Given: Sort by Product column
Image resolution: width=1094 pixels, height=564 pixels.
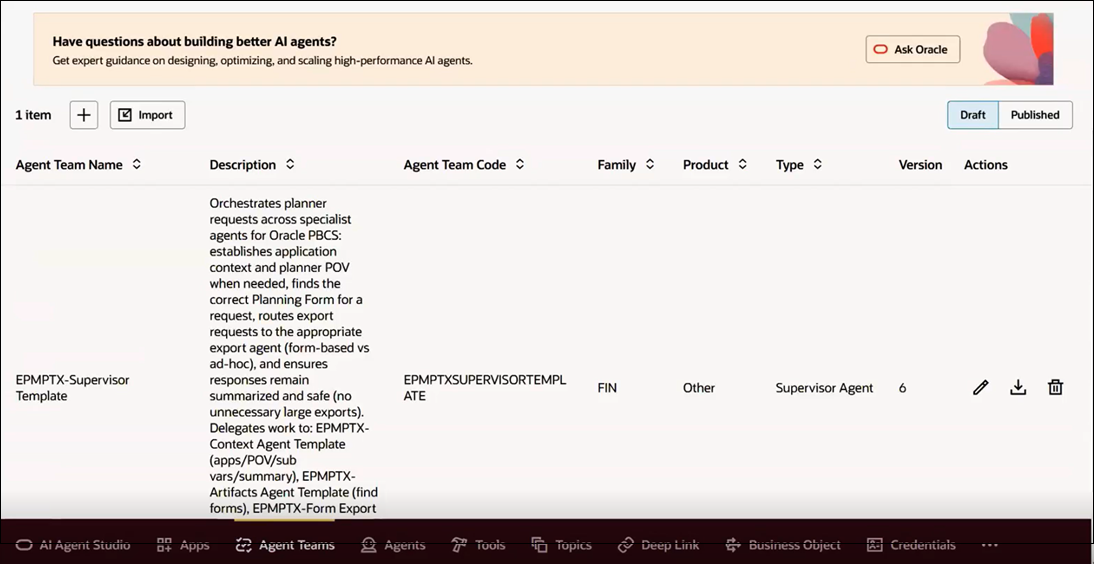Looking at the screenshot, I should pyautogui.click(x=742, y=165).
